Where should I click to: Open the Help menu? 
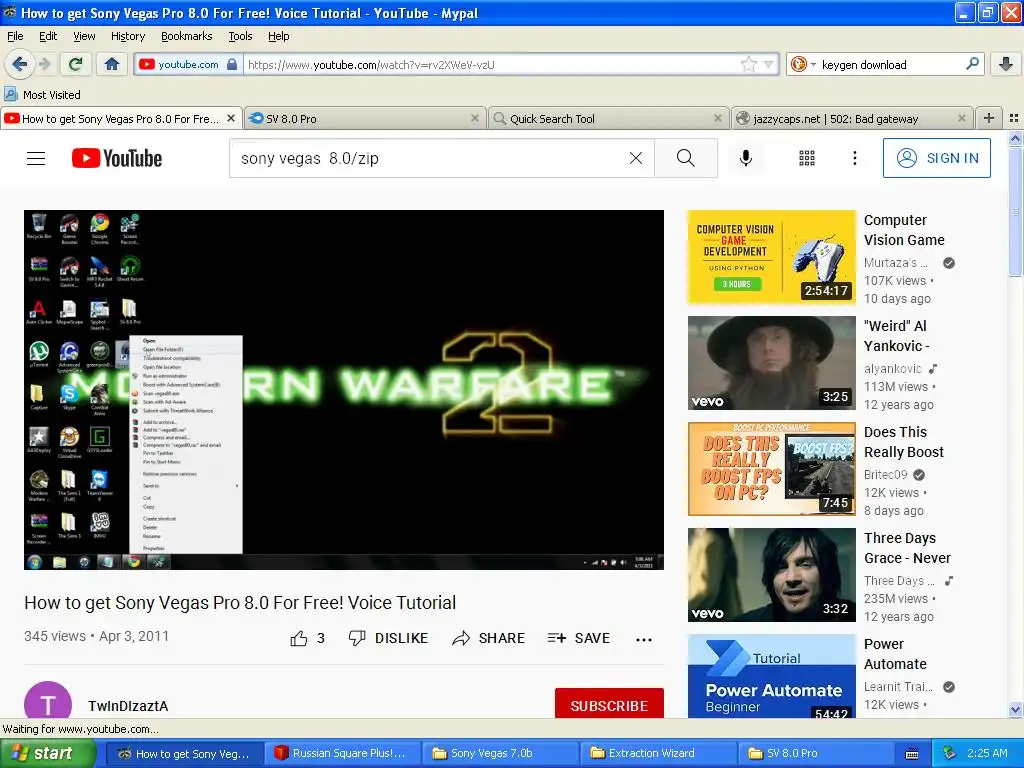tap(279, 36)
